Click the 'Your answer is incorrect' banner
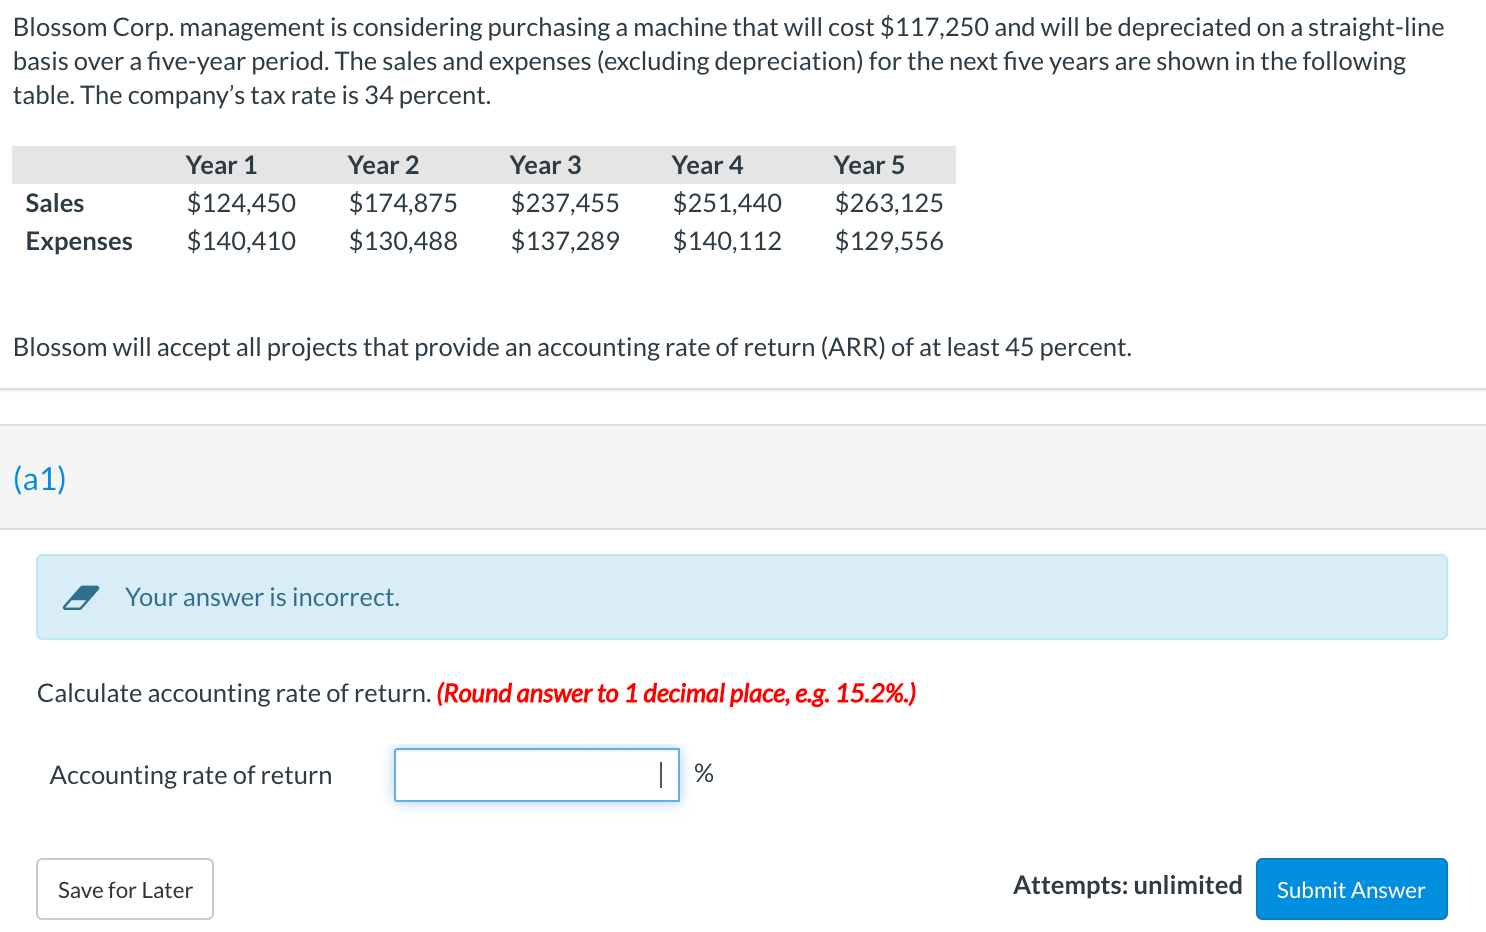Image resolution: width=1486 pixels, height=932 pixels. [262, 597]
